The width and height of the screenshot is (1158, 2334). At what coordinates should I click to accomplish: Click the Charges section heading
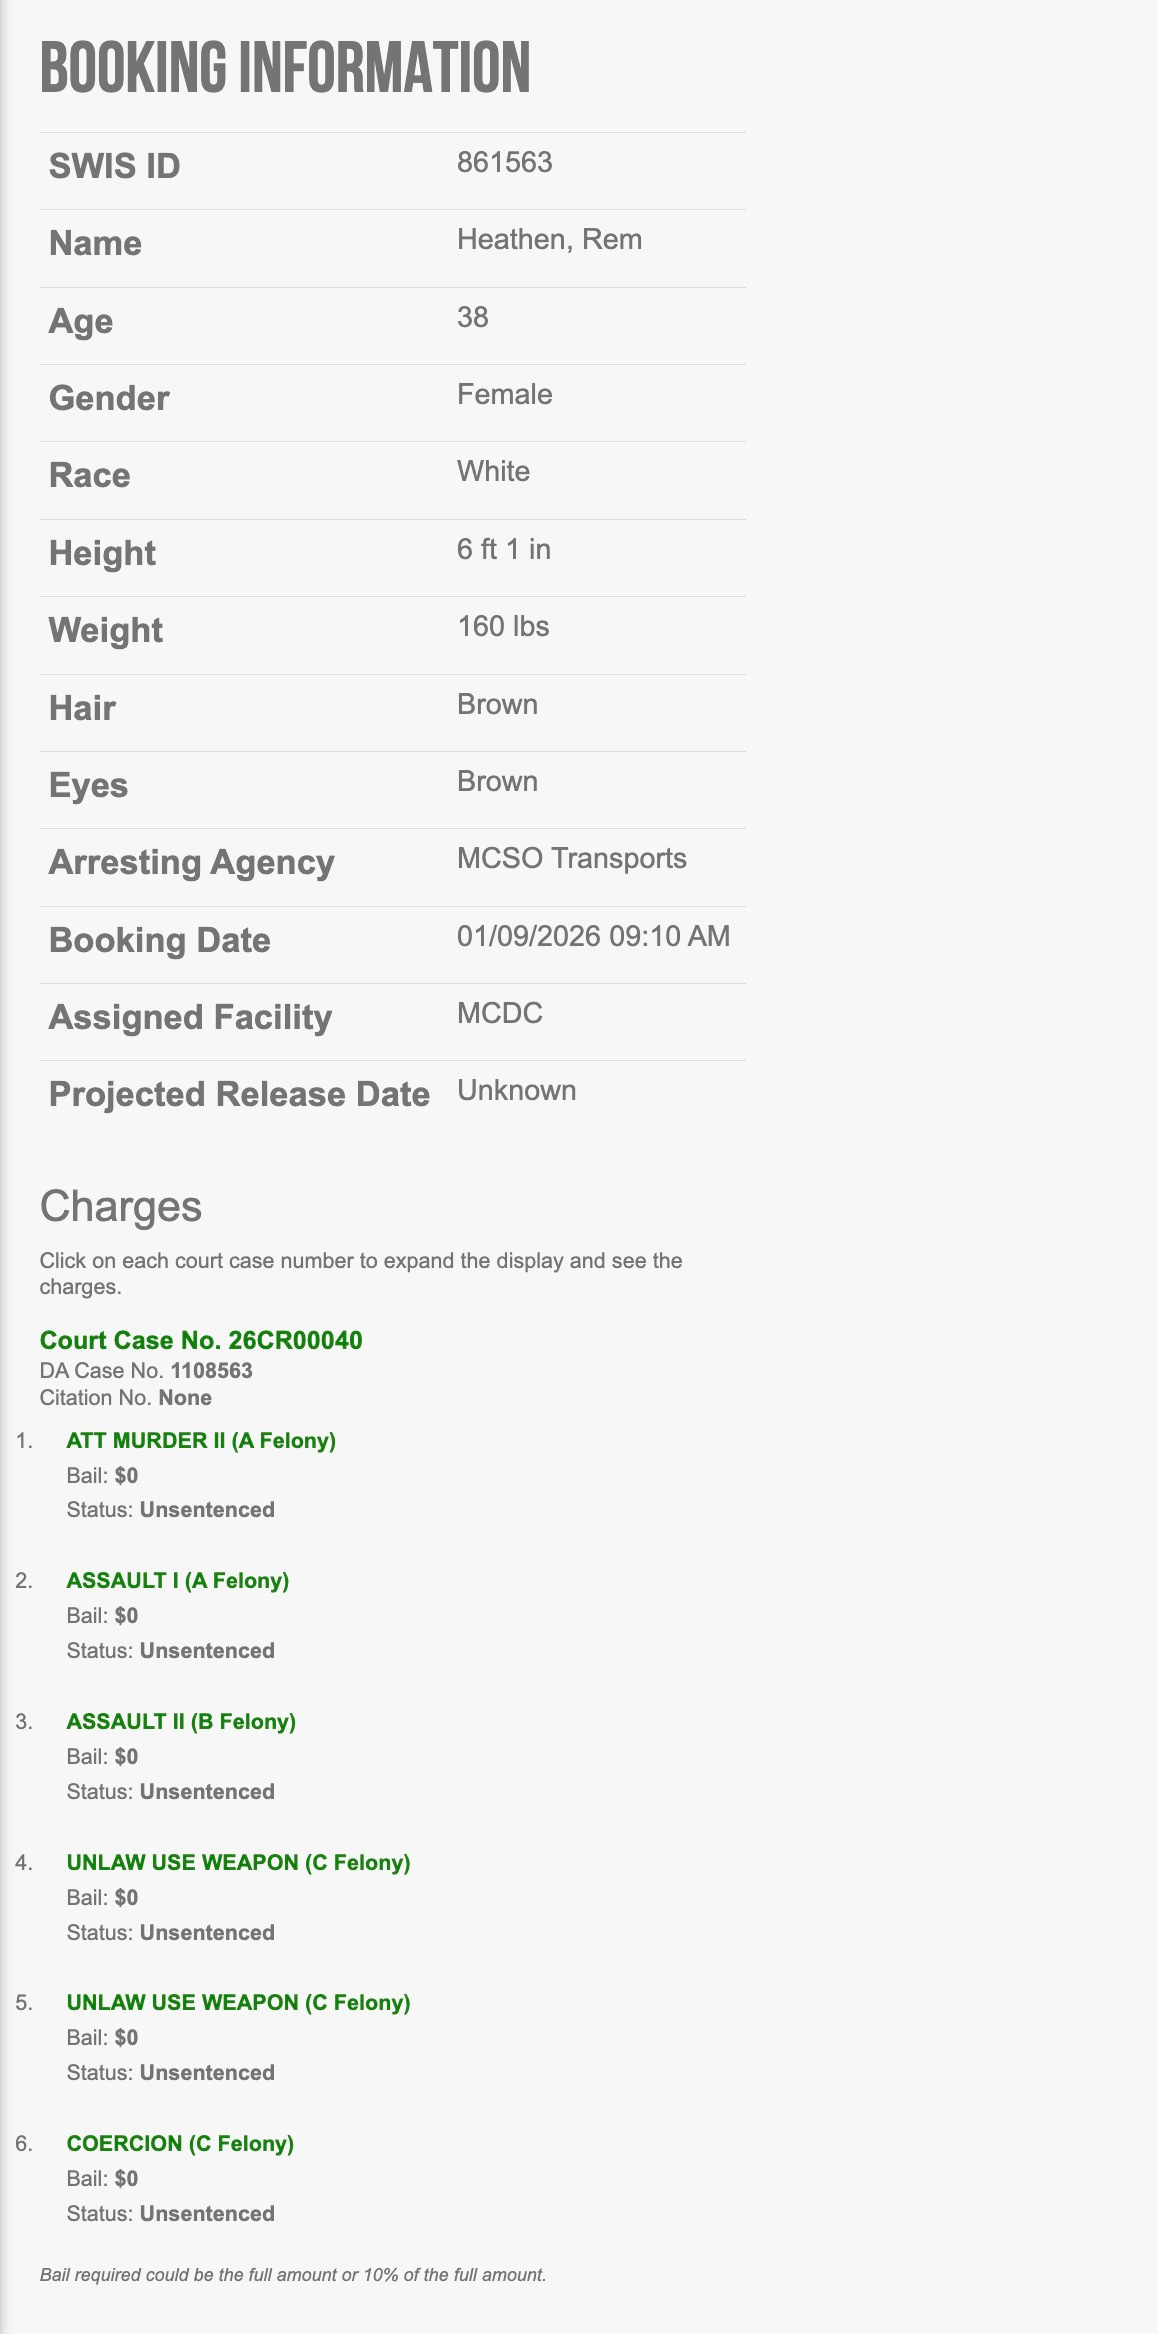[120, 1206]
